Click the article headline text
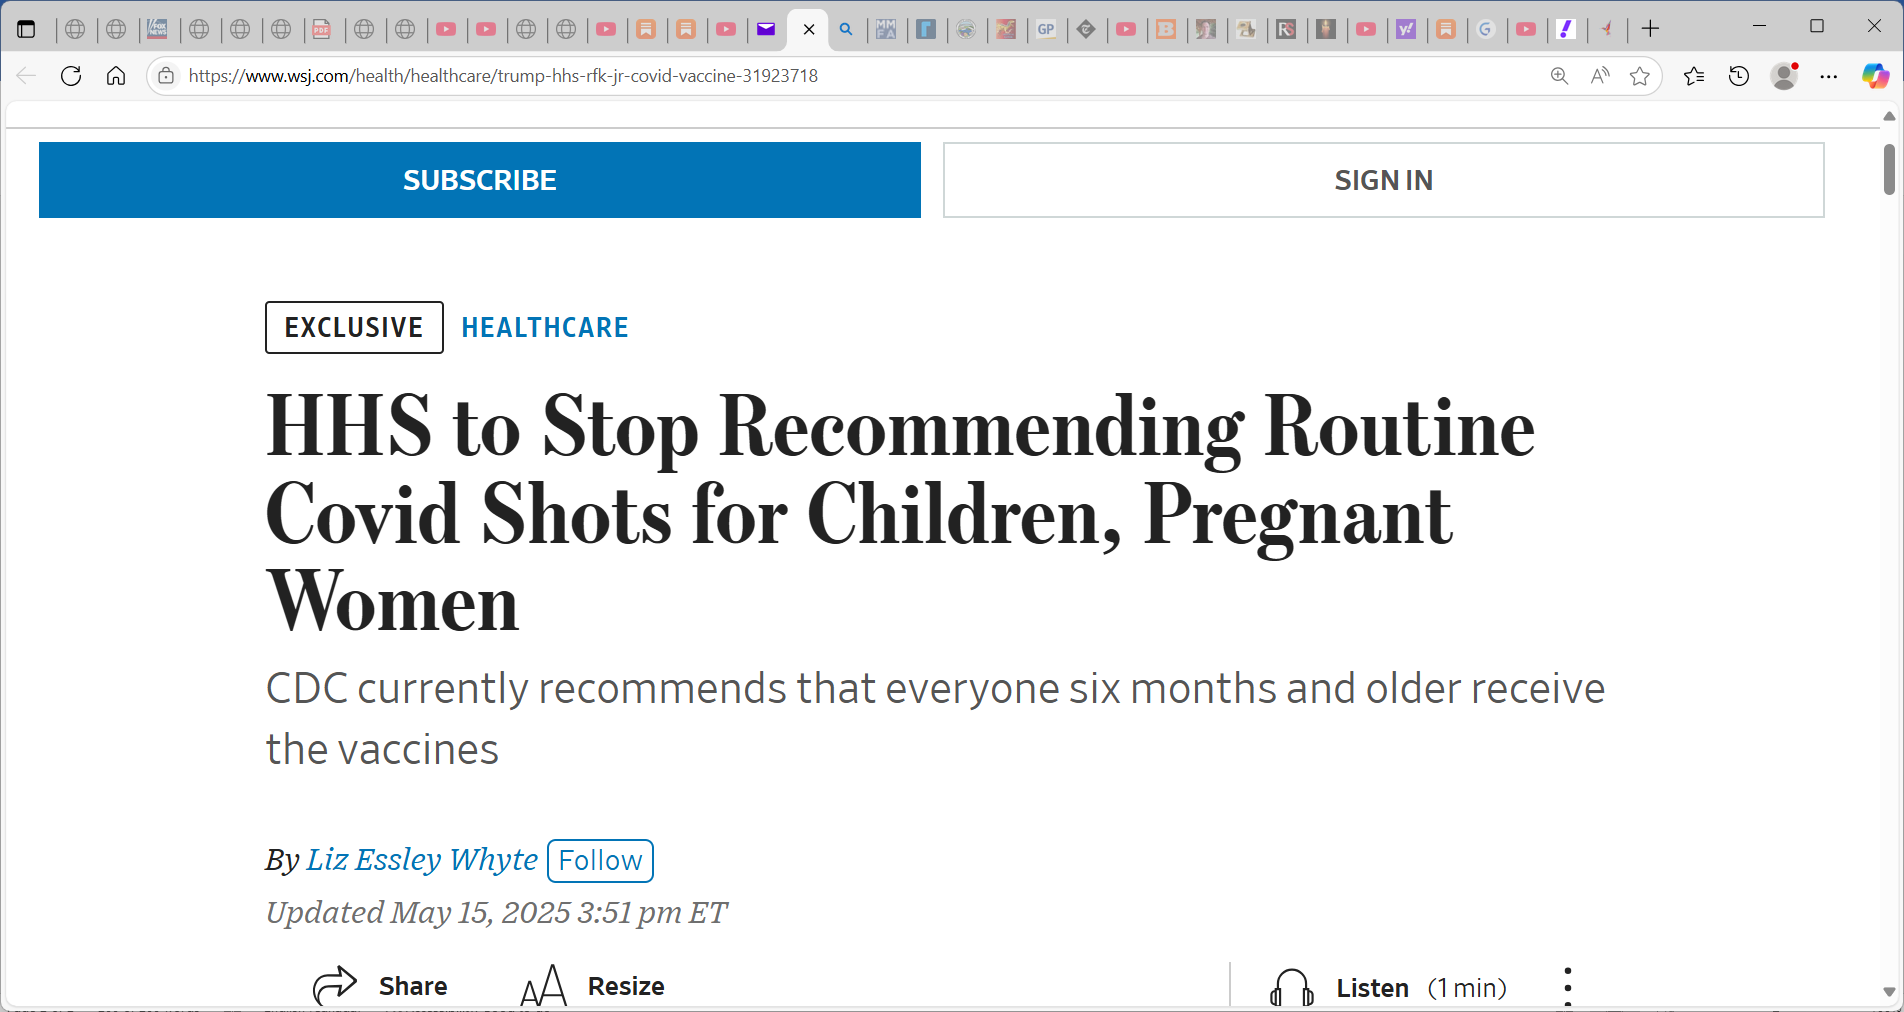This screenshot has height=1012, width=1904. [x=900, y=513]
